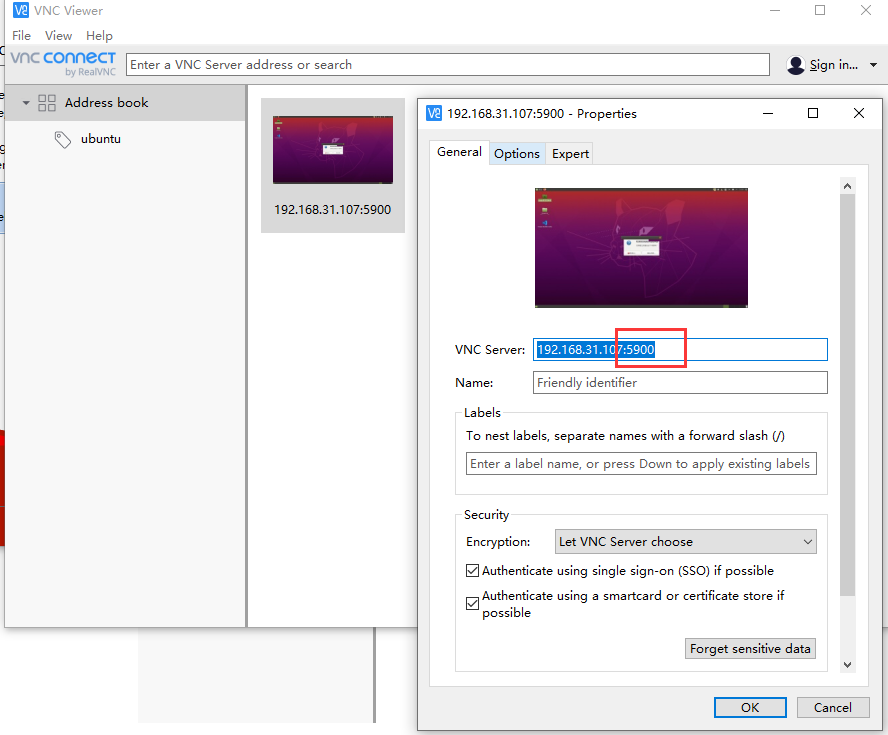Click the VNC icon in the Properties title bar

[x=434, y=113]
